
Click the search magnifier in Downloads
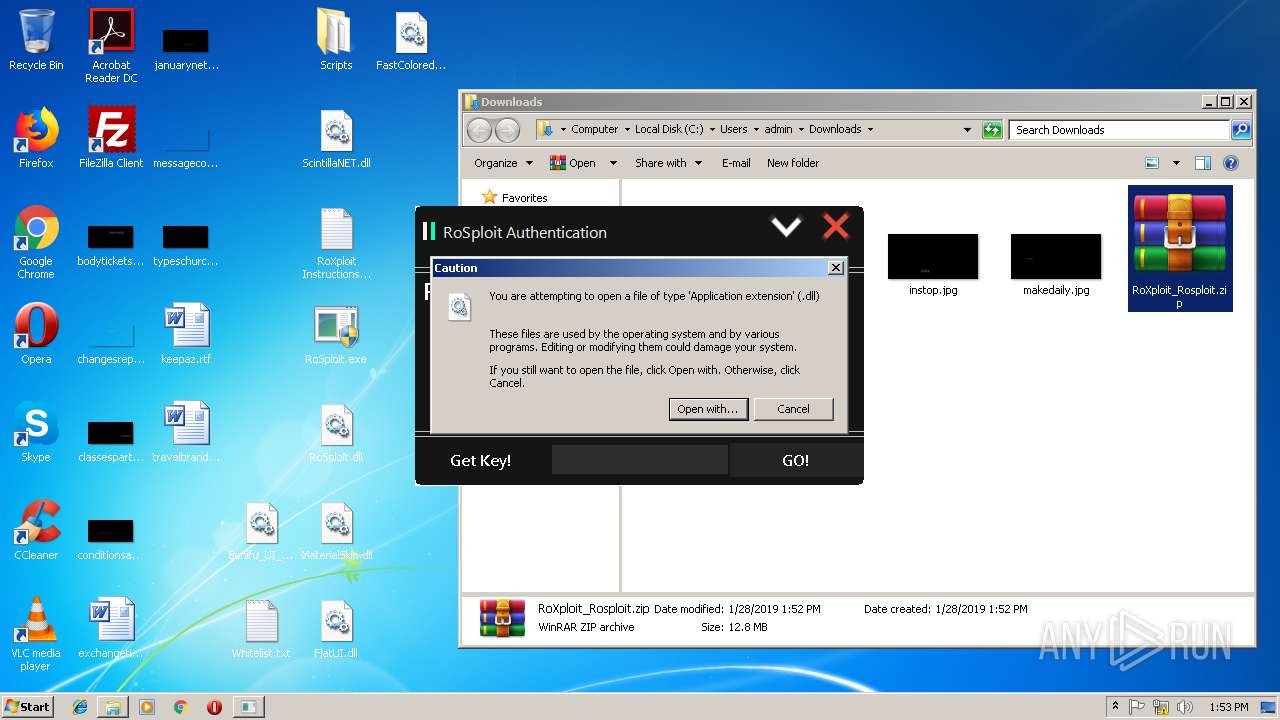point(1240,129)
